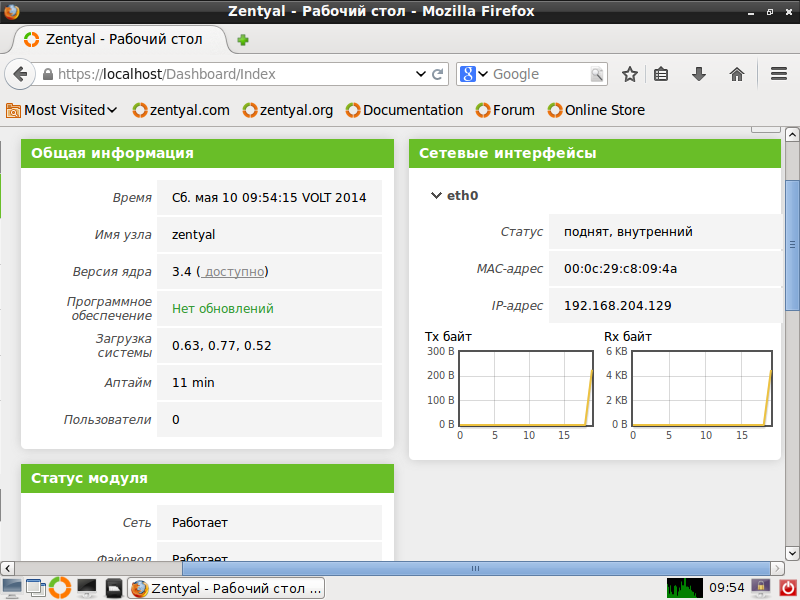The height and width of the screenshot is (600, 800).
Task: Click the Tx байт traffic graph
Action: tap(526, 388)
